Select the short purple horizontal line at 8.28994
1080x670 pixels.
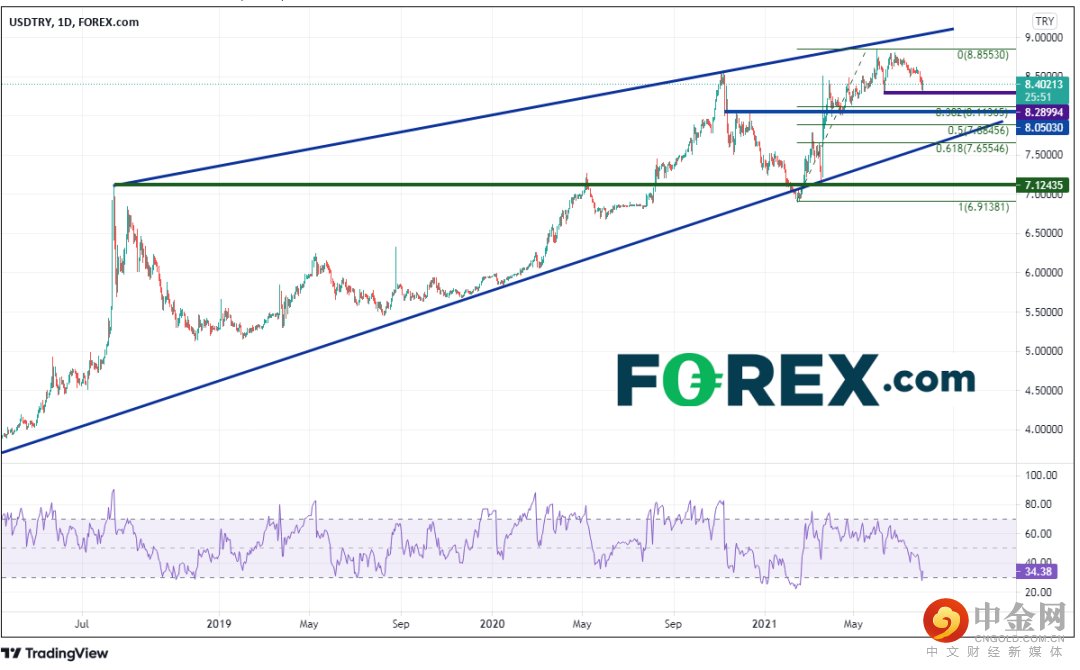[x=950, y=92]
